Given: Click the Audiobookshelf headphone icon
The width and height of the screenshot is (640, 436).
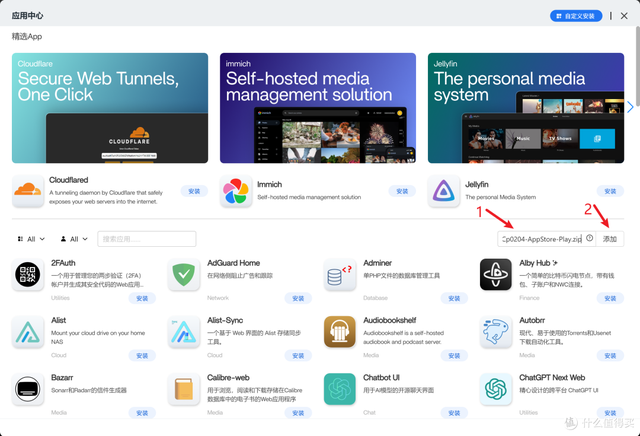Looking at the screenshot, I should click(x=340, y=331).
